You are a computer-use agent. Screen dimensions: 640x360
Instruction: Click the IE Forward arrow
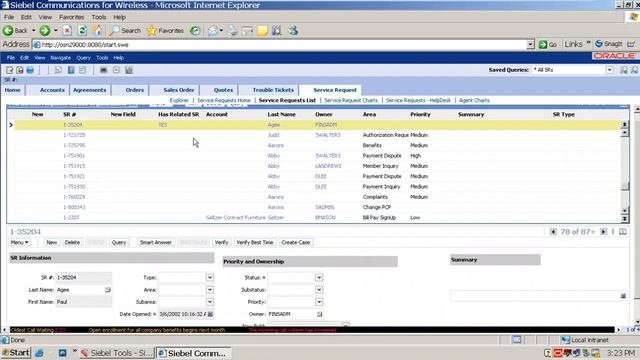click(x=44, y=30)
